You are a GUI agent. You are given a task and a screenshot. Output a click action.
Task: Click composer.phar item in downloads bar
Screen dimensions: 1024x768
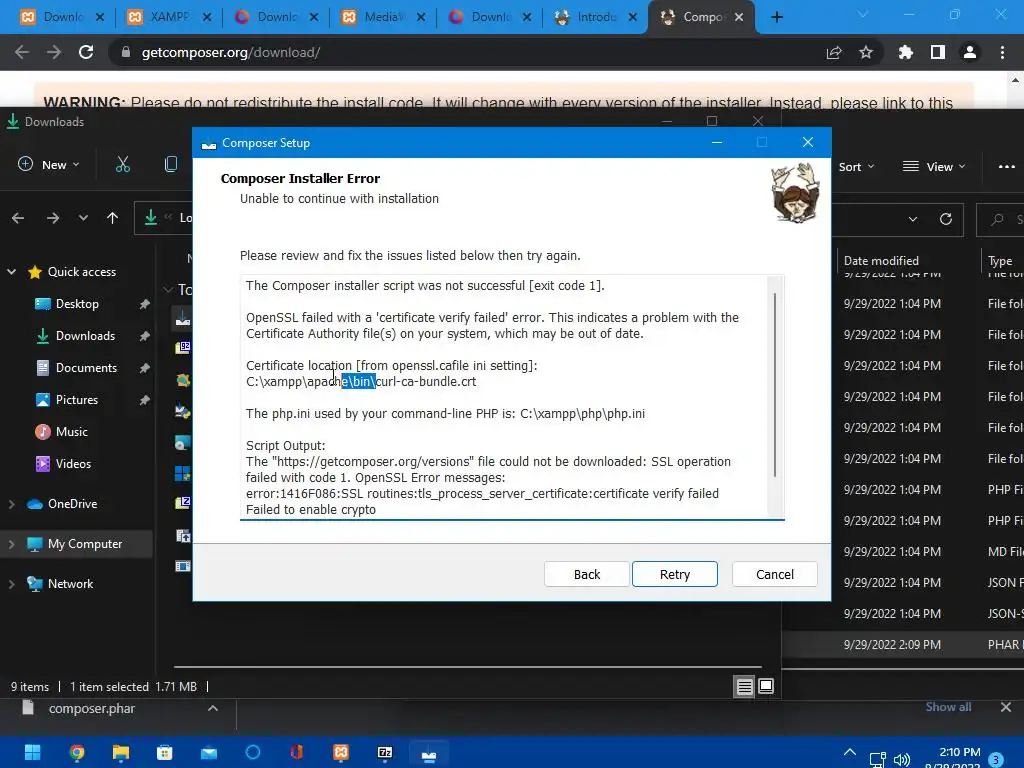[x=91, y=709]
